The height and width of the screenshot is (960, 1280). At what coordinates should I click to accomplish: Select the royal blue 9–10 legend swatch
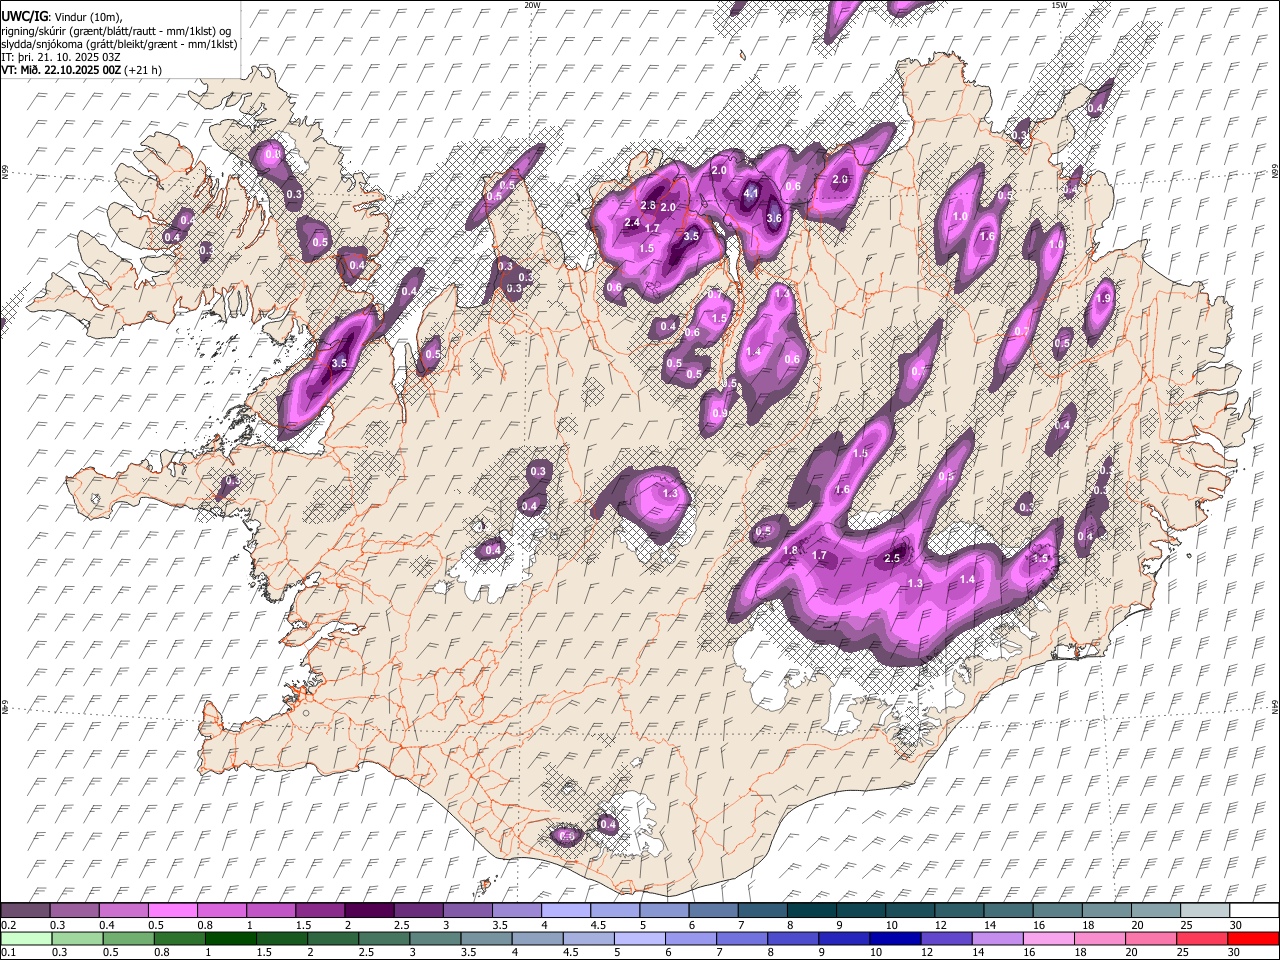(x=844, y=938)
